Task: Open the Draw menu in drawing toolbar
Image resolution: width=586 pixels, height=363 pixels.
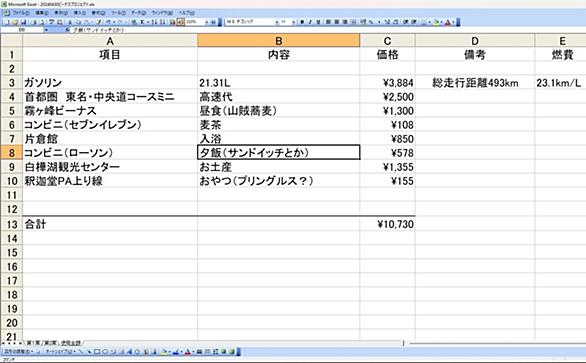Action: pos(18,351)
